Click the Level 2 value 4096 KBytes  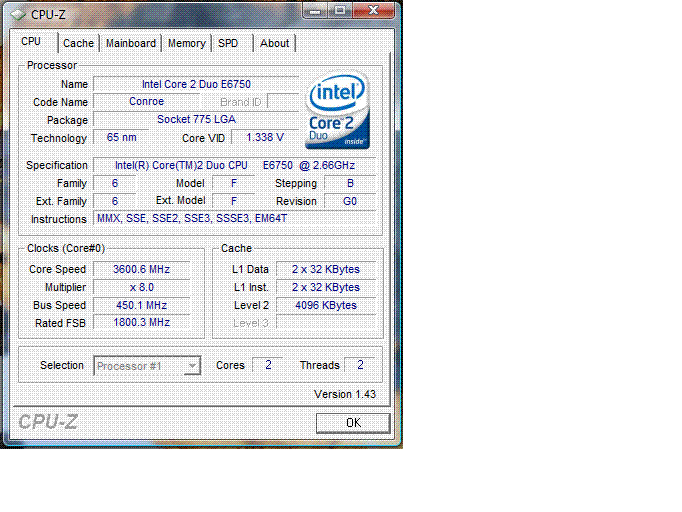(x=326, y=305)
